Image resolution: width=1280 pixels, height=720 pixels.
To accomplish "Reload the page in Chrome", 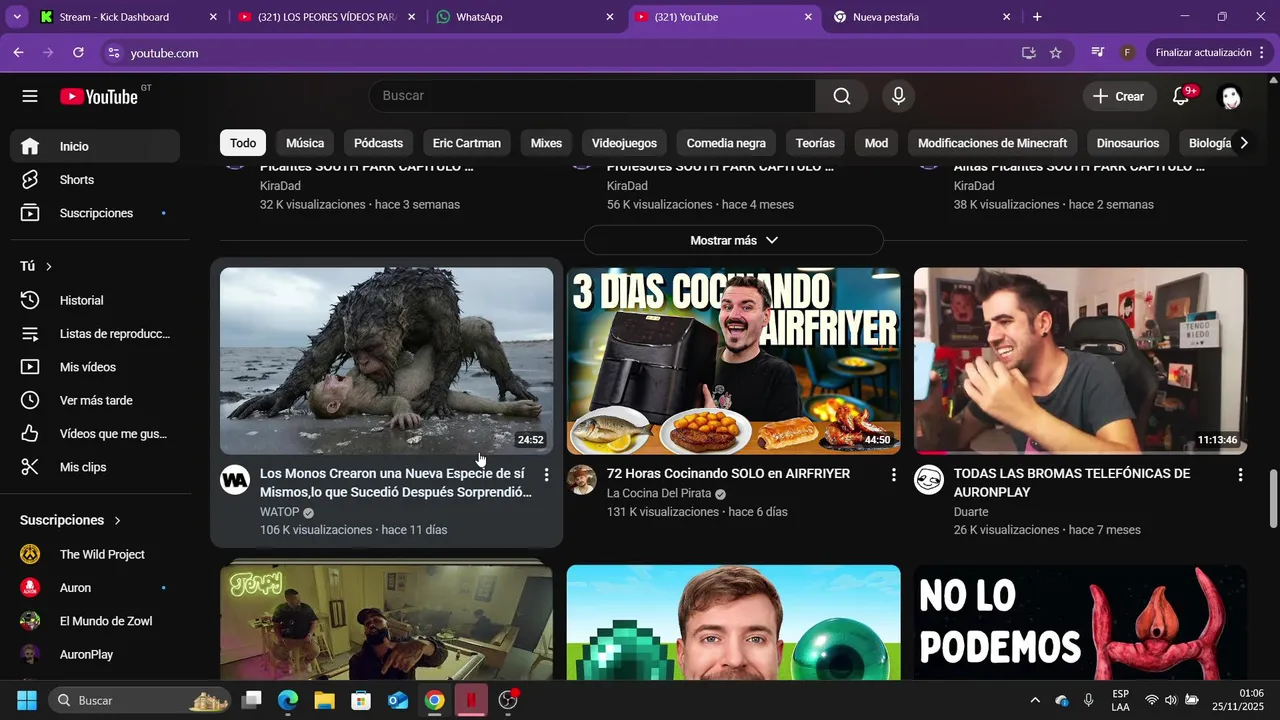I will tap(78, 53).
